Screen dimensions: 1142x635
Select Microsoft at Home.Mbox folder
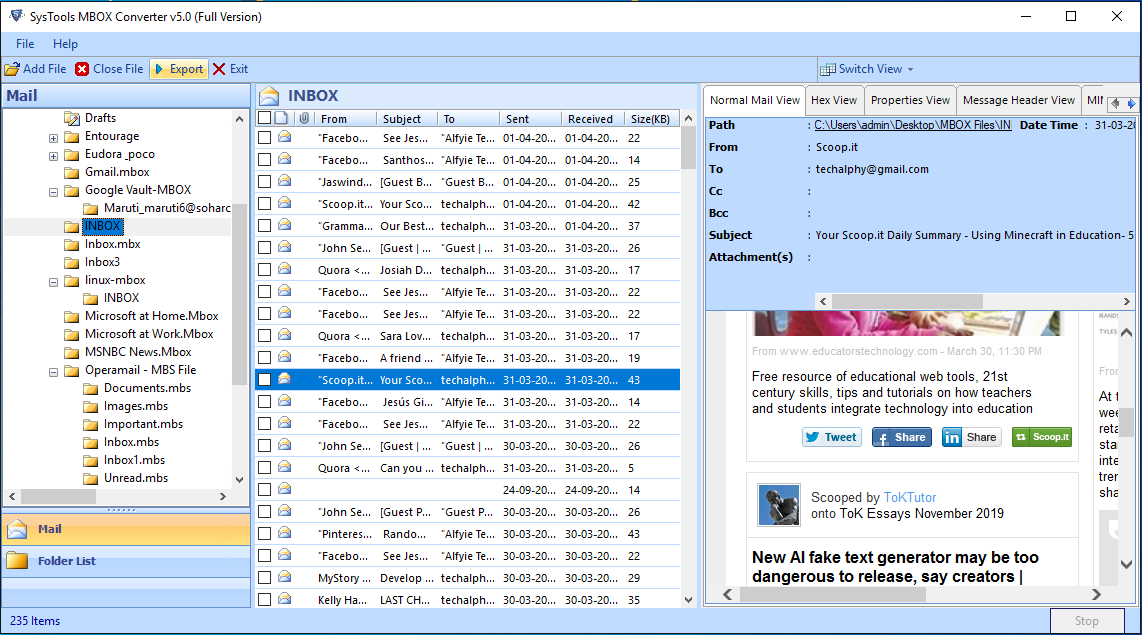coord(151,316)
